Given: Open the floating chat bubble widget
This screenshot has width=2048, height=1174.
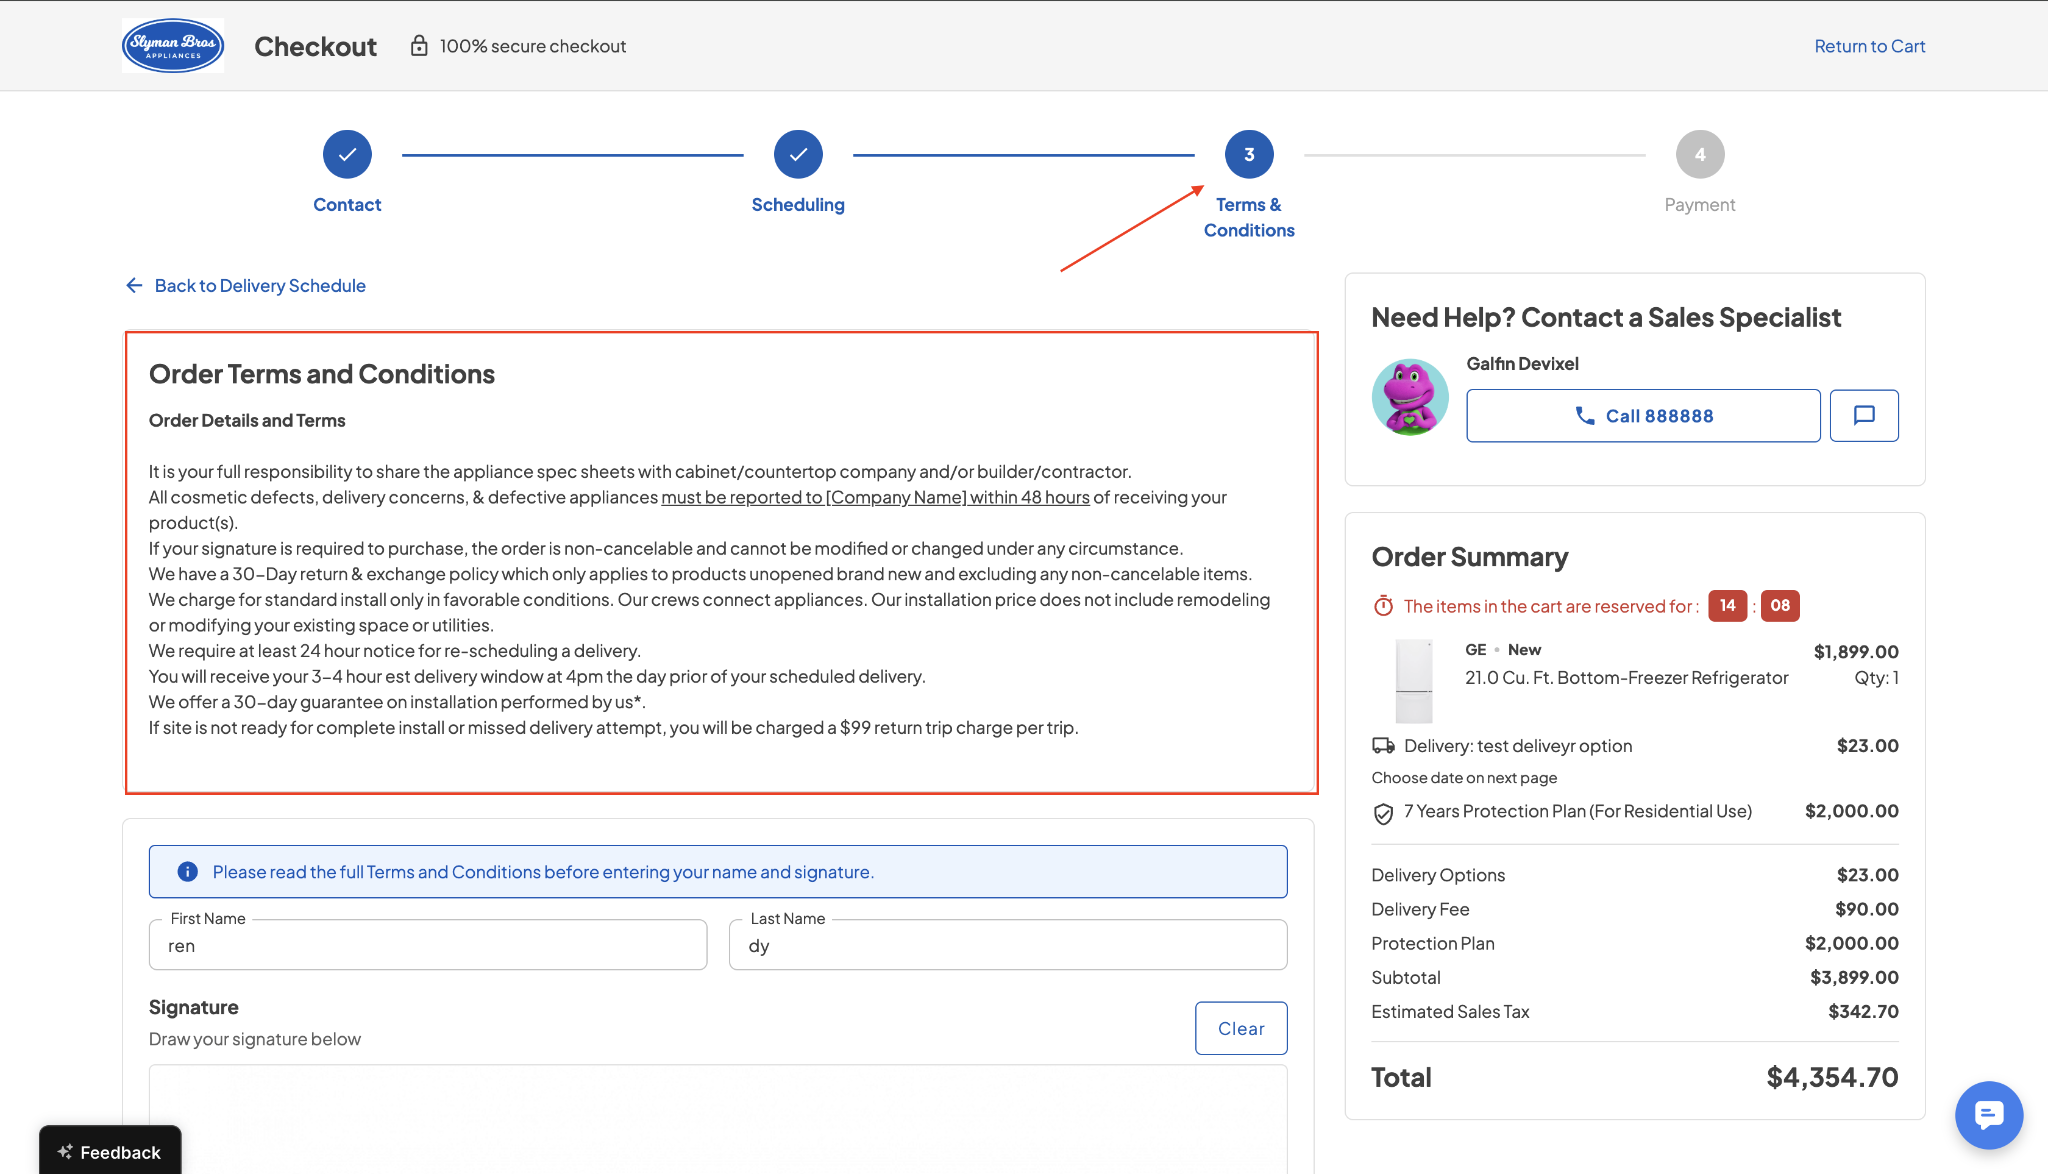Looking at the screenshot, I should coord(1989,1114).
